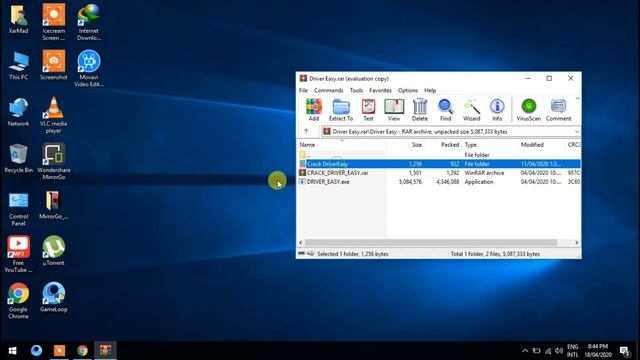Select Wondershare MirrorGo desktop shortcut

pyautogui.click(x=53, y=162)
